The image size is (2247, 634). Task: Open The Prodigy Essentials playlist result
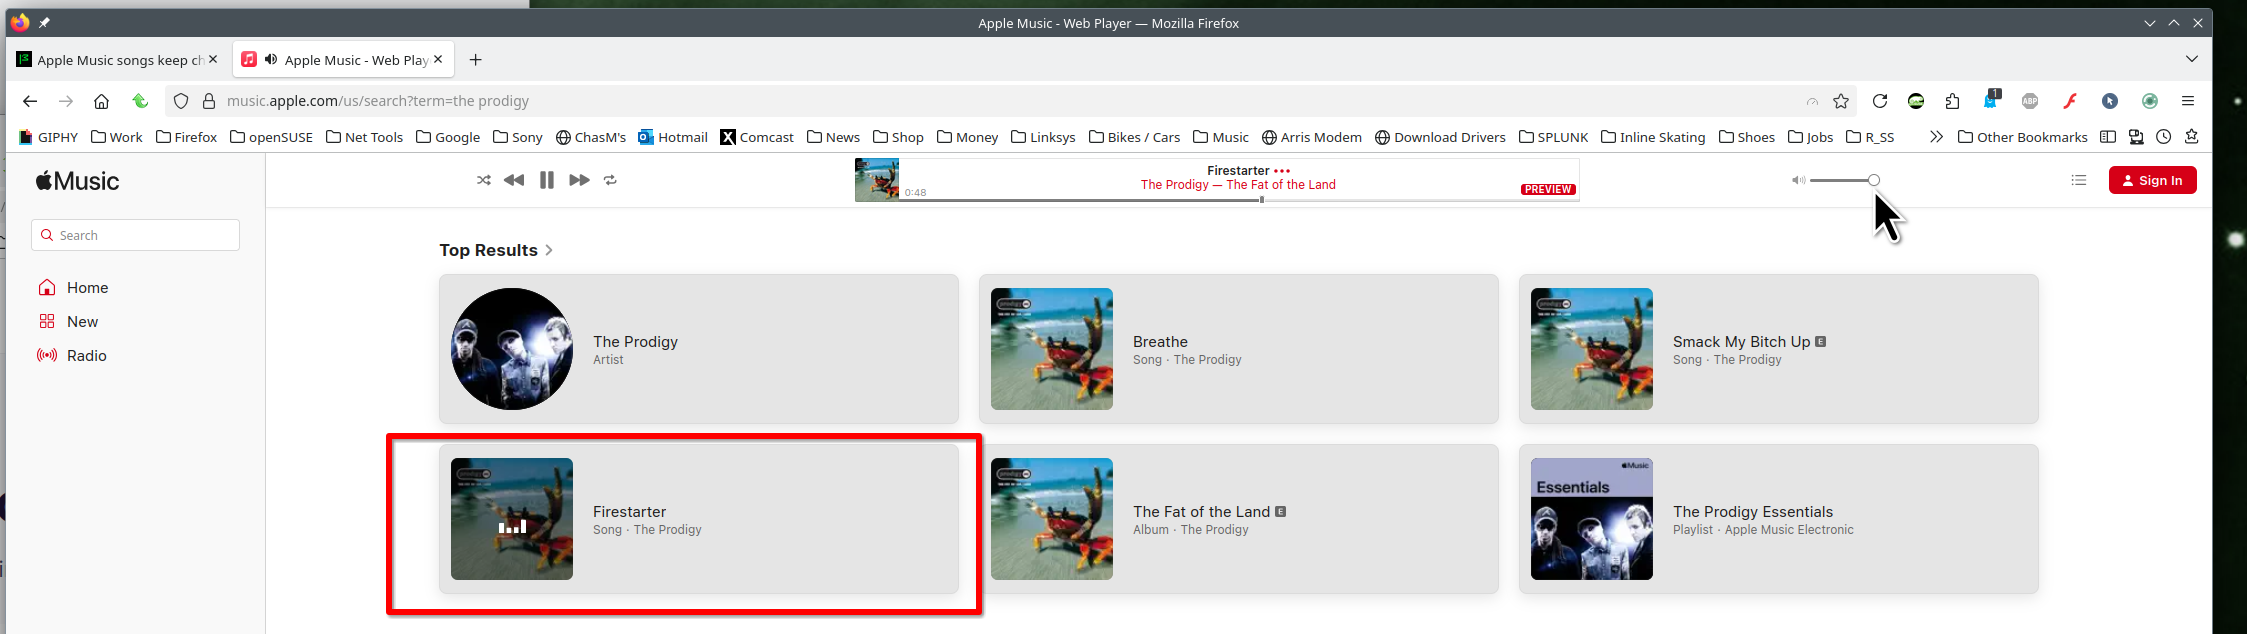coord(1779,519)
